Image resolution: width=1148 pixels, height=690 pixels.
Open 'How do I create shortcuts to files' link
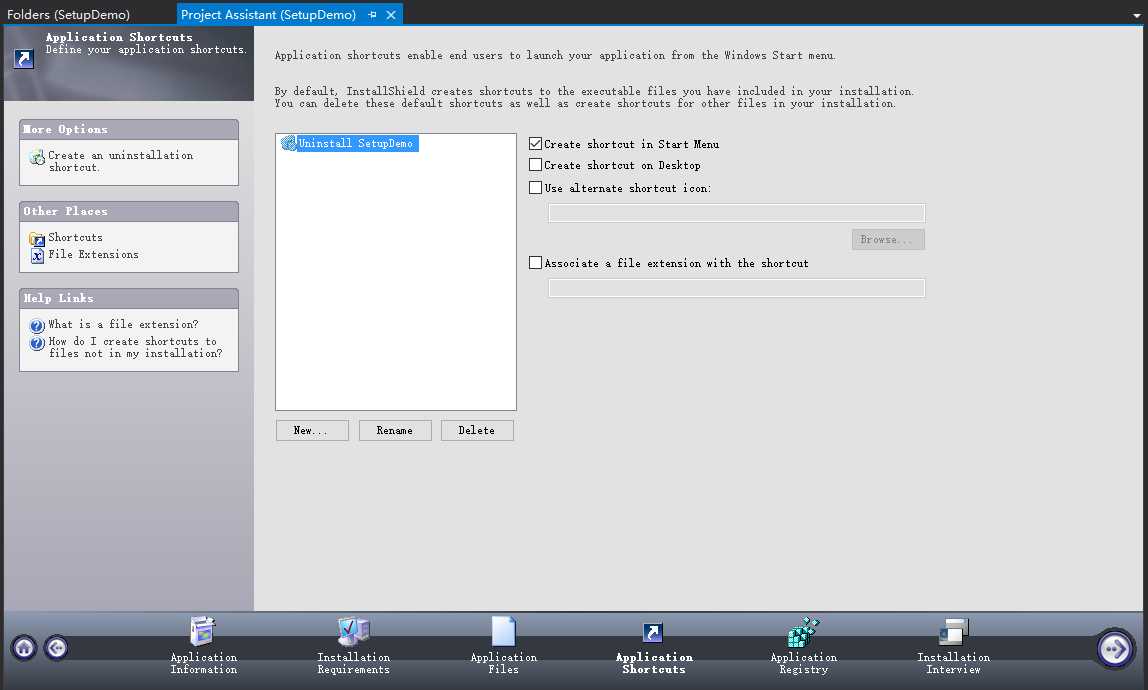tap(135, 347)
